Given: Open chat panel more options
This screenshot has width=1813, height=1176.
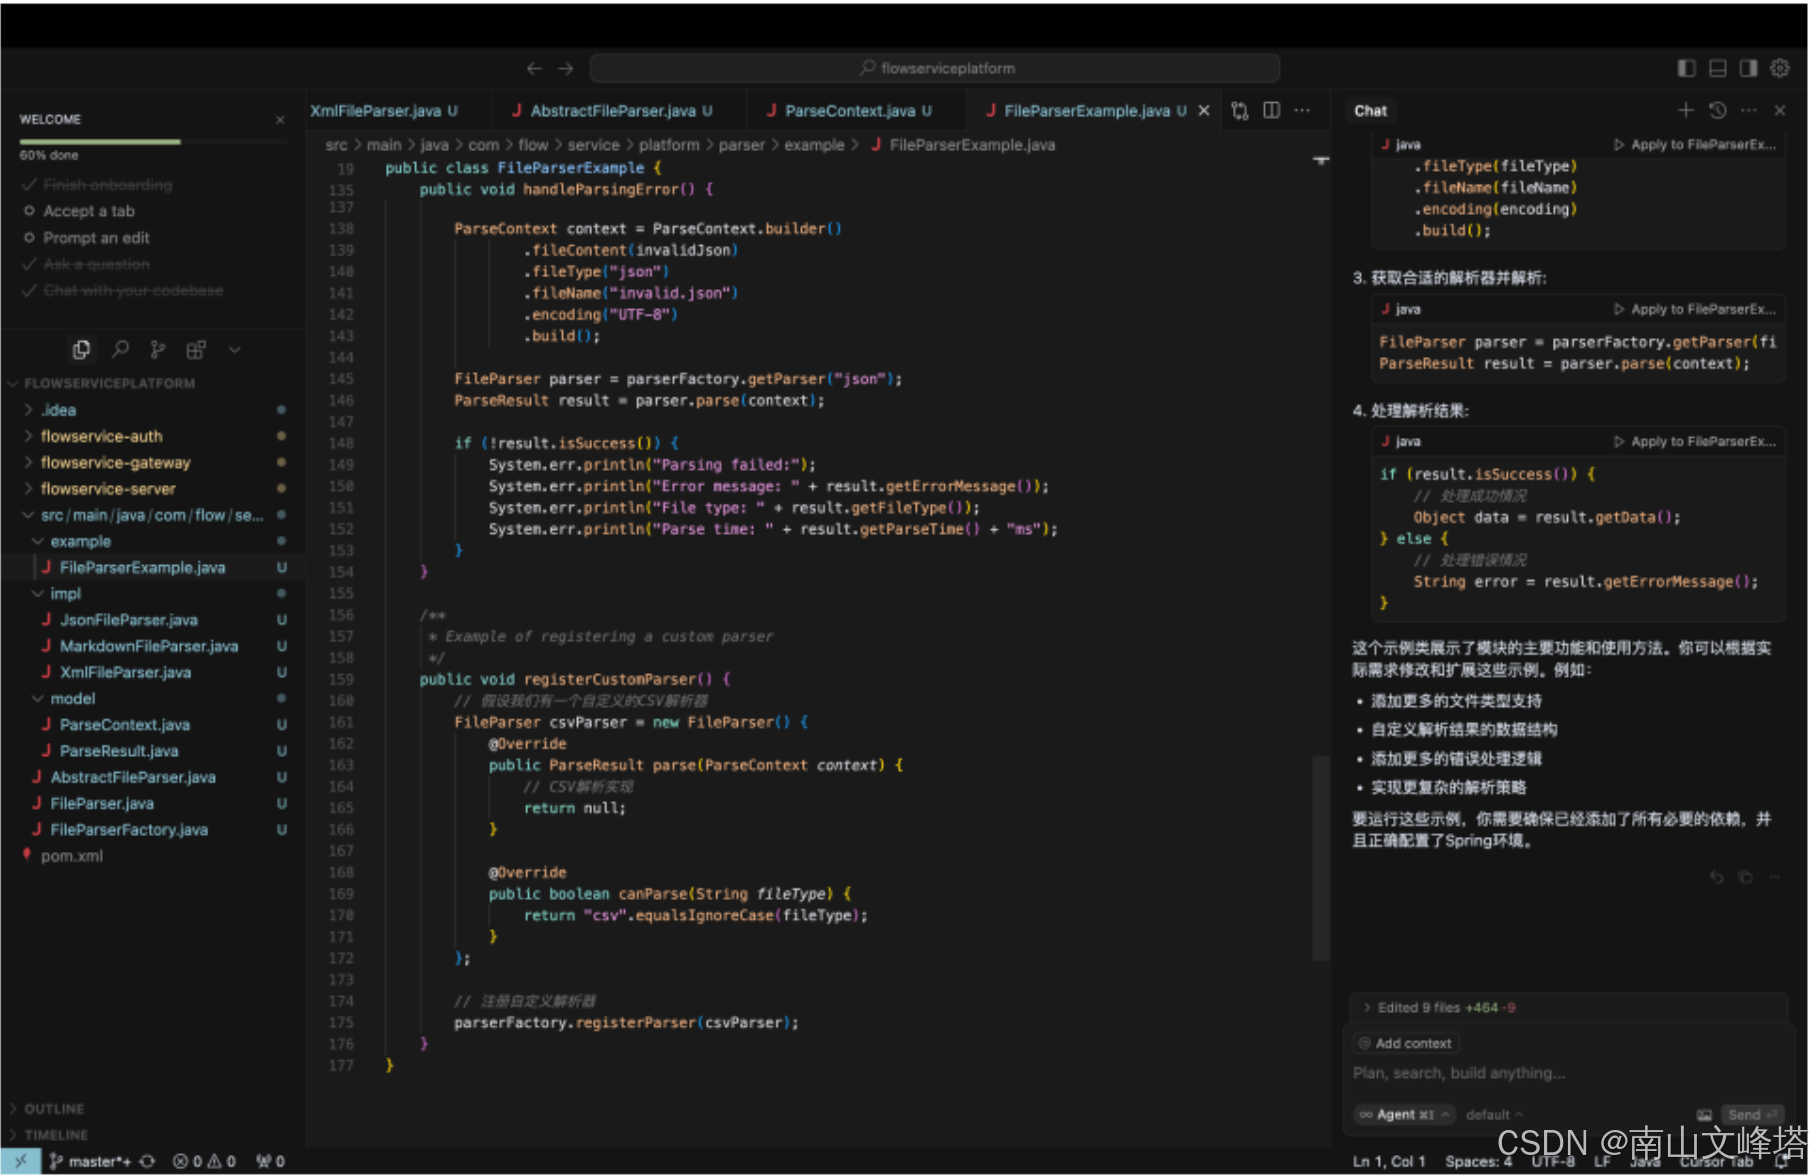Looking at the screenshot, I should [x=1749, y=110].
